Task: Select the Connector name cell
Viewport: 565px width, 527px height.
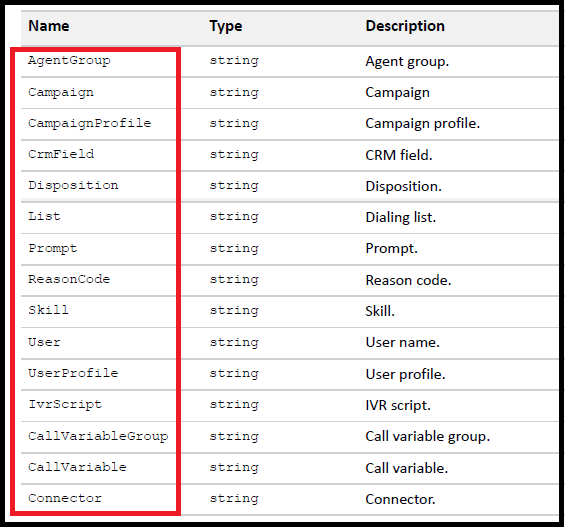Action: click(x=65, y=498)
